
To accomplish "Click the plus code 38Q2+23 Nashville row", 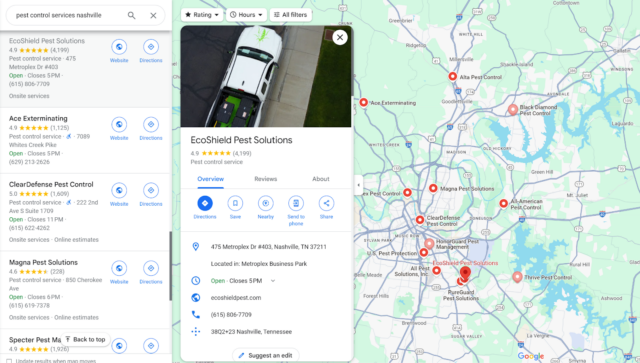I will [266, 332].
